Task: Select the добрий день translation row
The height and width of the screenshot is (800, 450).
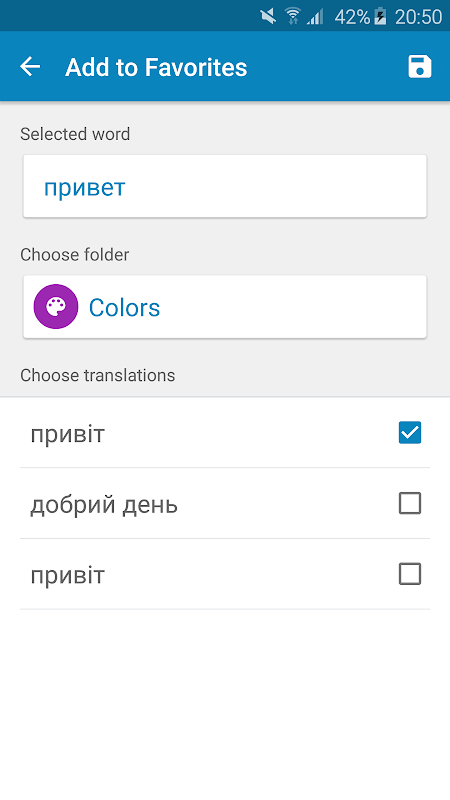Action: coord(224,504)
